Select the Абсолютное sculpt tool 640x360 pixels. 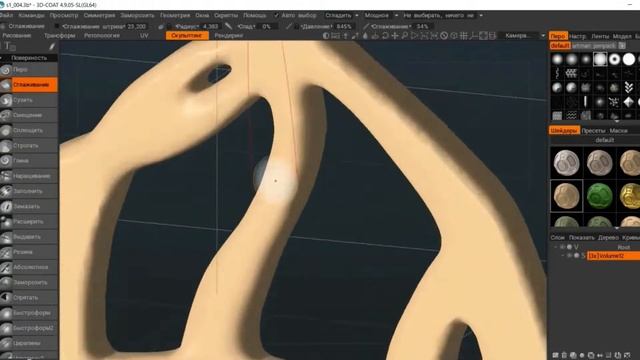point(29,267)
